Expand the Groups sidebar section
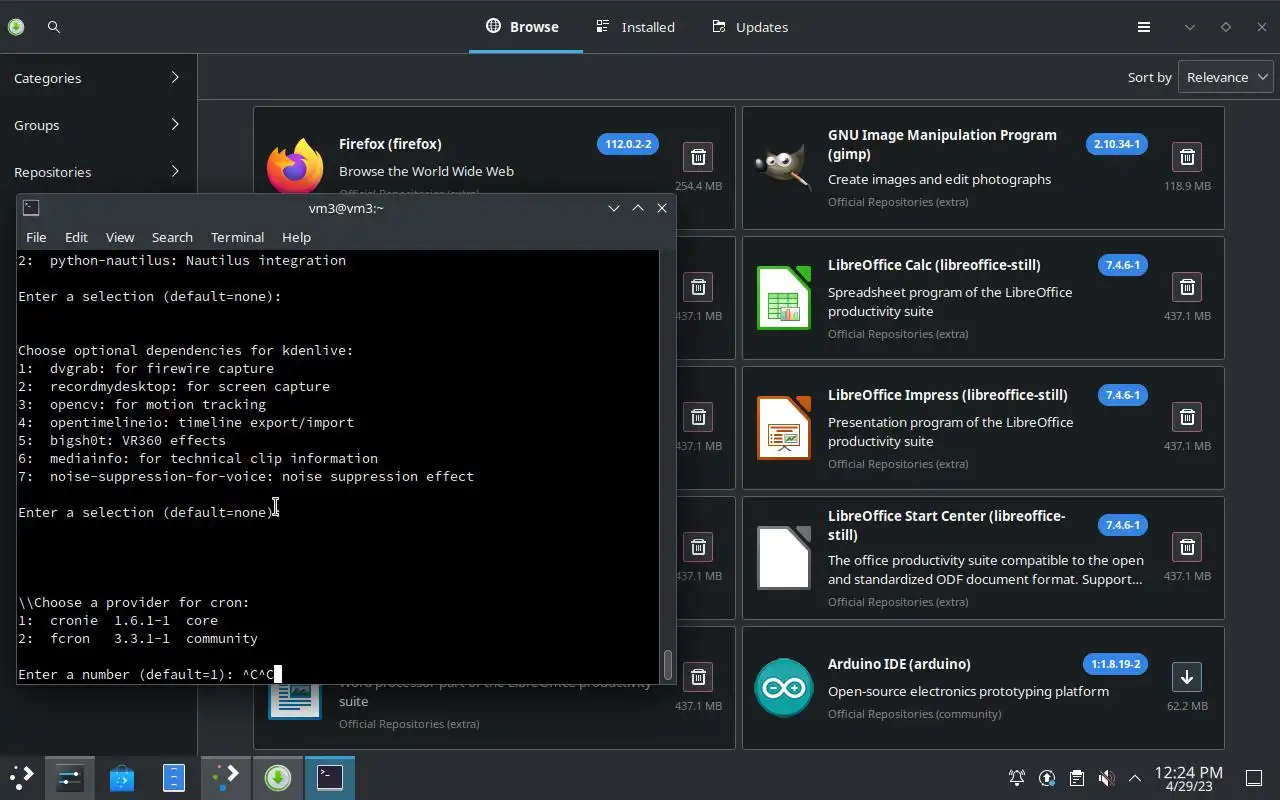Image resolution: width=1280 pixels, height=800 pixels. point(97,125)
